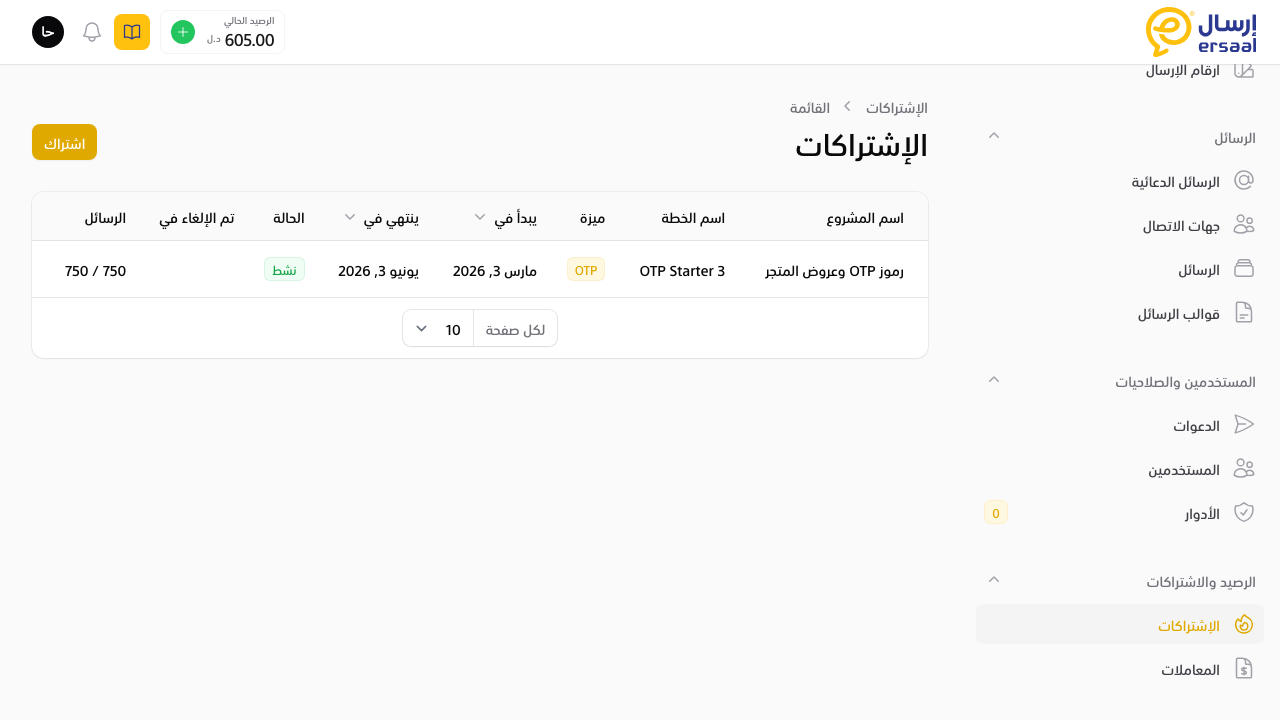Click the contacts people icon

pyautogui.click(x=1243, y=225)
